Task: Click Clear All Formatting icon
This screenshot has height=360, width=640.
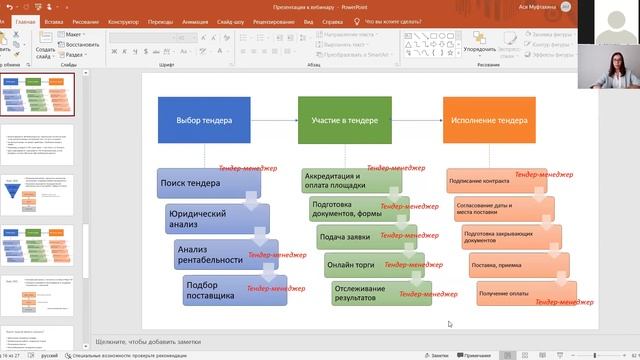Action: (227, 38)
